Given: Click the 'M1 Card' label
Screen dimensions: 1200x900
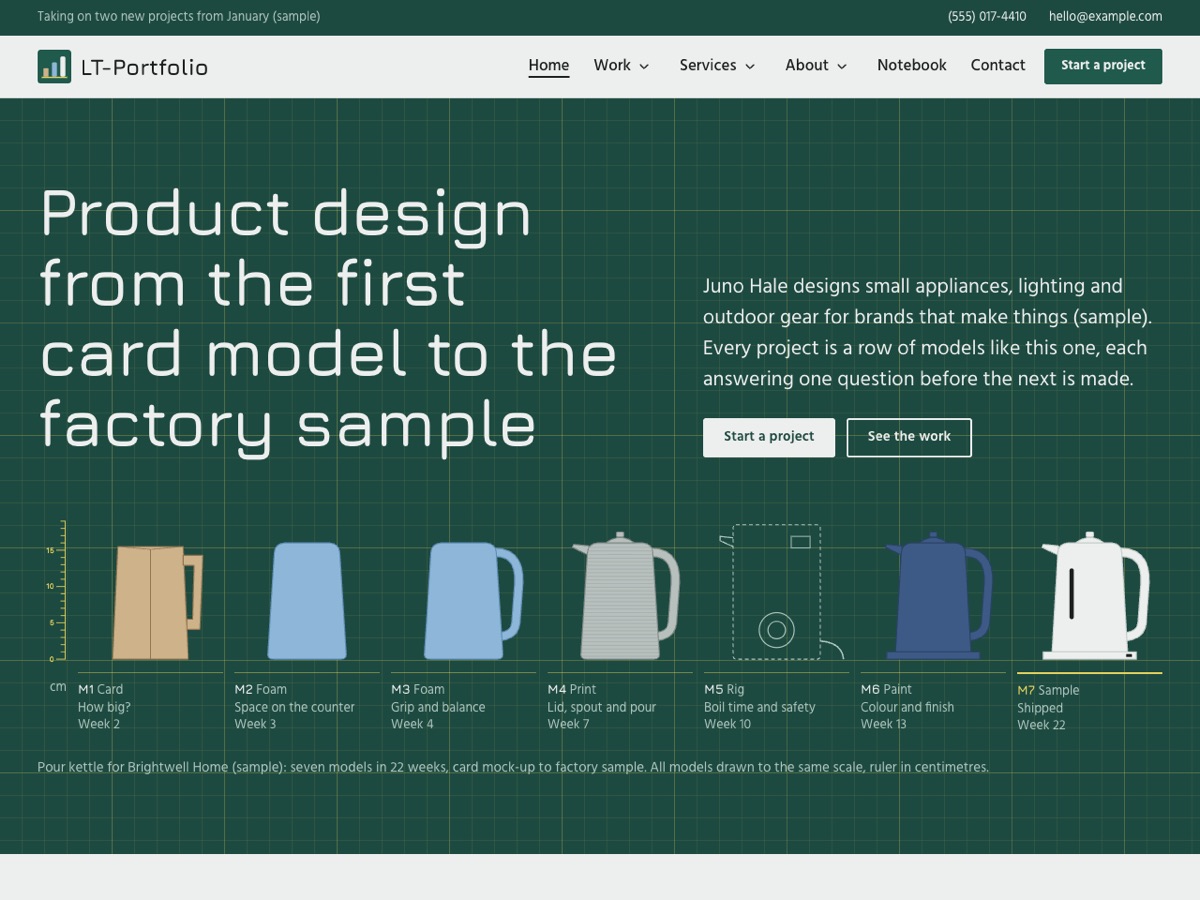Looking at the screenshot, I should [x=100, y=689].
